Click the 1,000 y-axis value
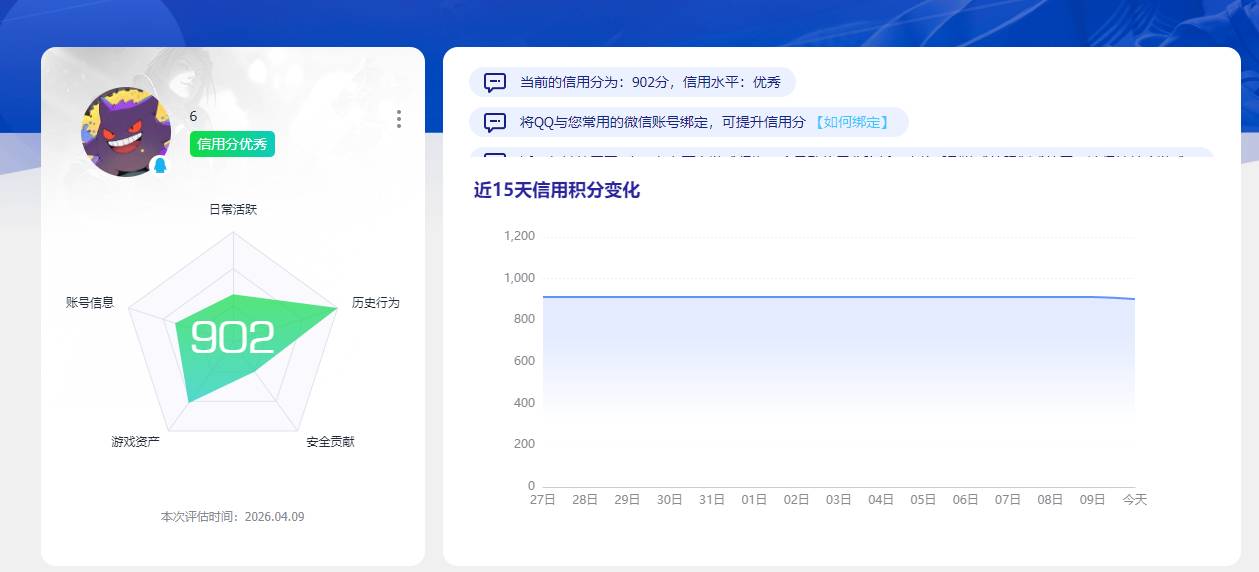1259x572 pixels. pos(519,278)
